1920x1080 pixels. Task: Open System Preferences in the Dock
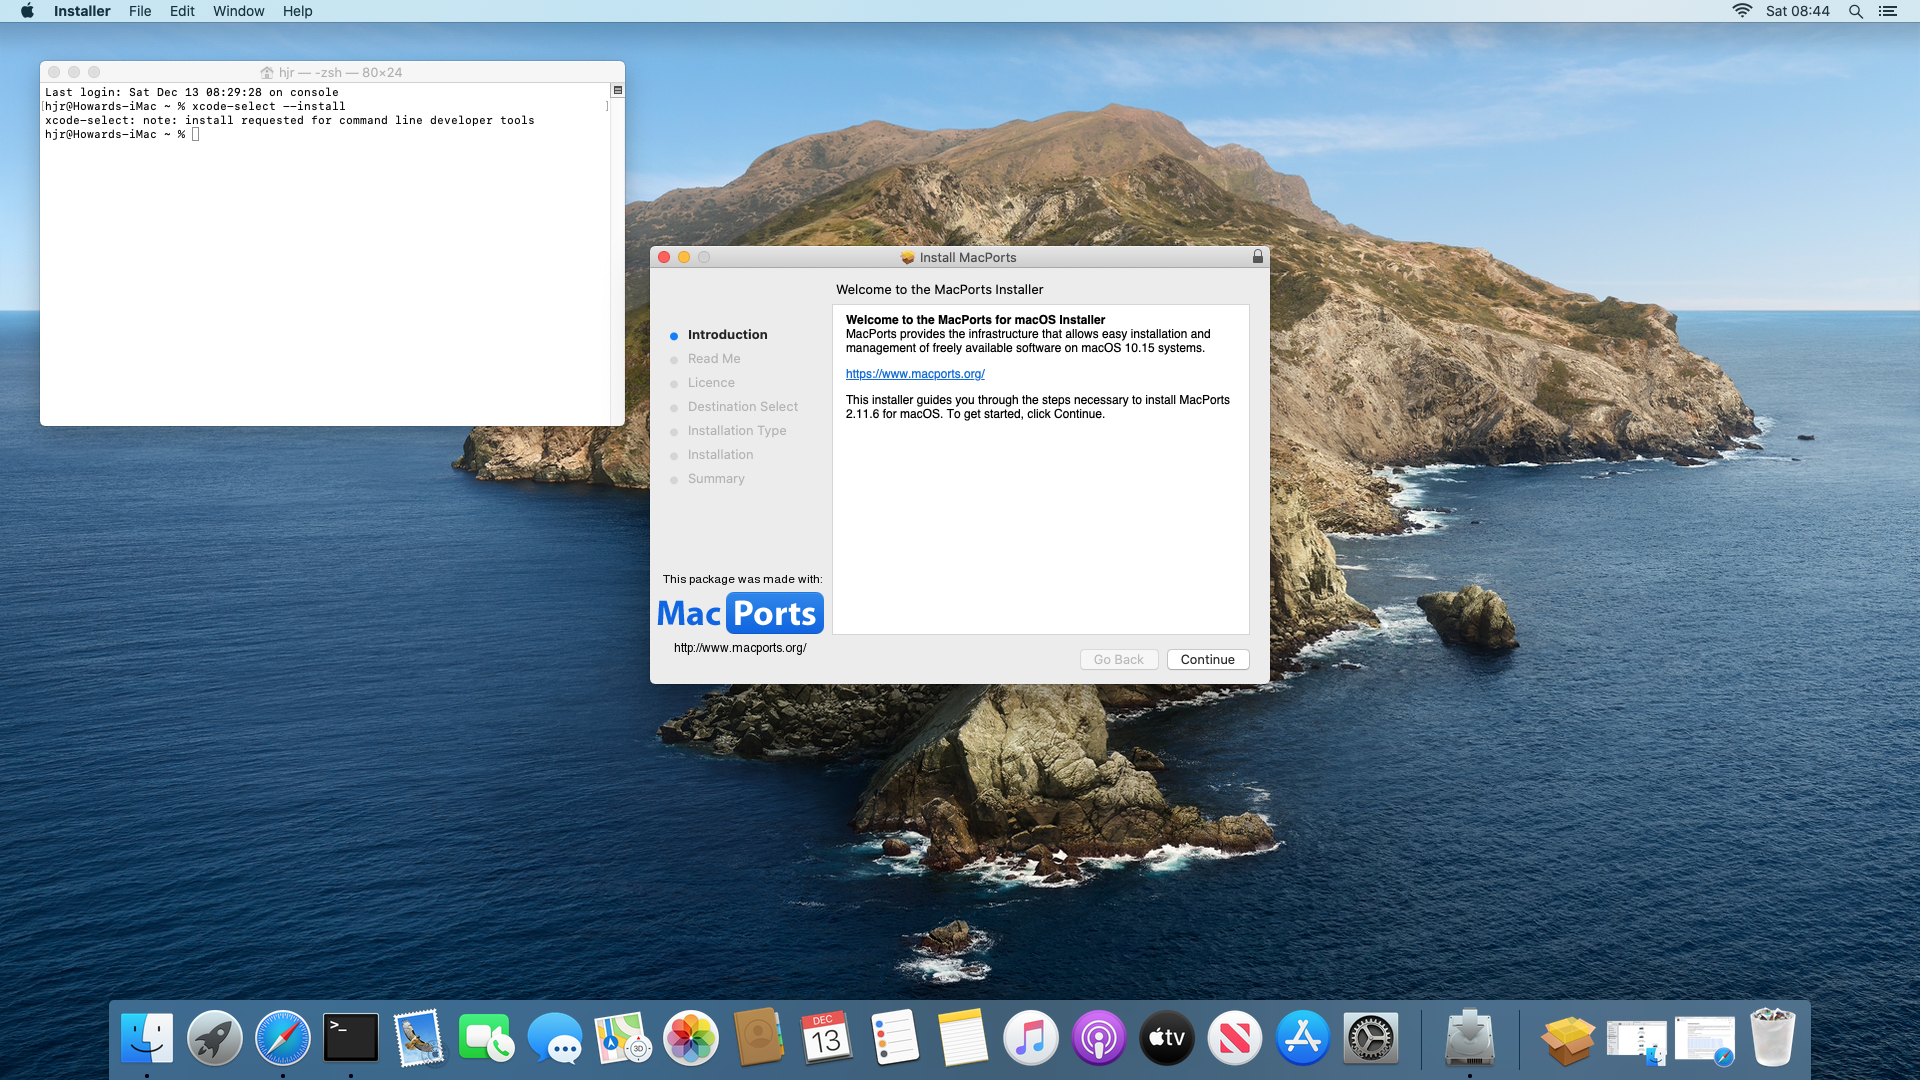[x=1371, y=1038]
